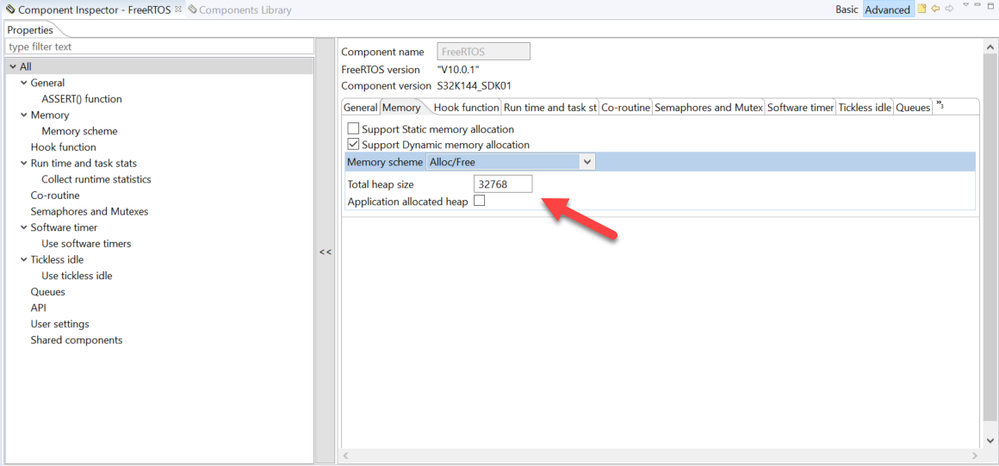Click the horizontal scrollbar left arrow
This screenshot has width=999, height=466.
(347, 455)
